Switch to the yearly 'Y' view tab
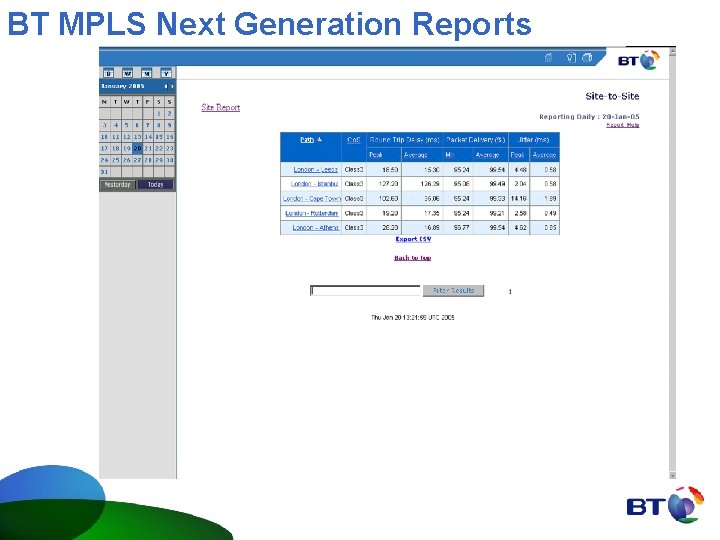The image size is (720, 540). 166,73
